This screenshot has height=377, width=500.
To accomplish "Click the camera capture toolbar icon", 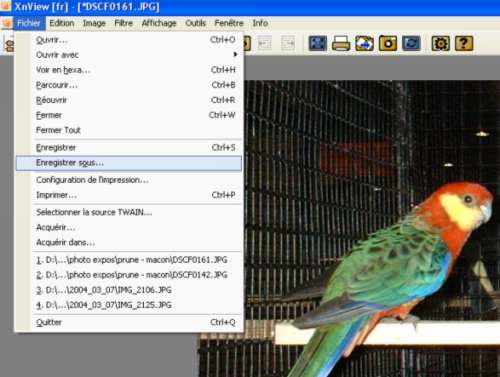I will 388,43.
